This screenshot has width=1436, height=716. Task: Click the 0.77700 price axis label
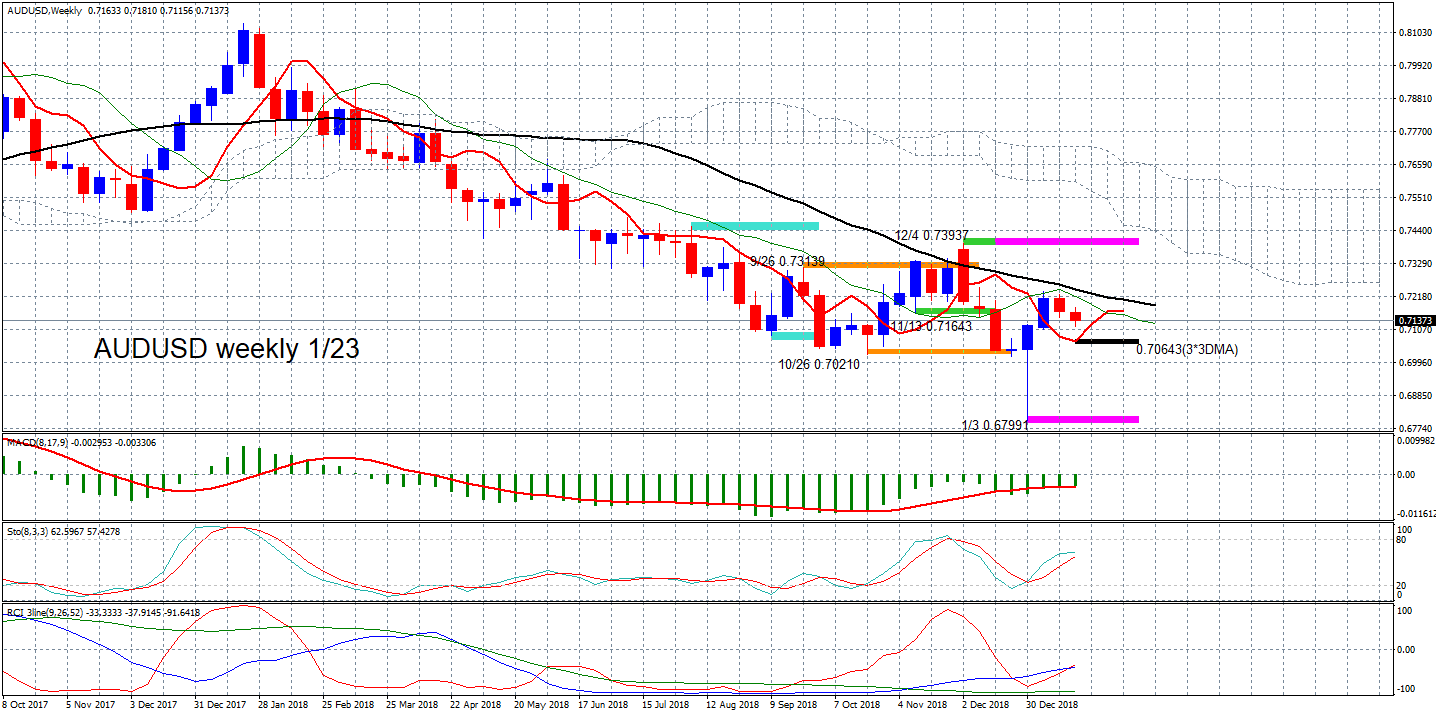[1414, 132]
